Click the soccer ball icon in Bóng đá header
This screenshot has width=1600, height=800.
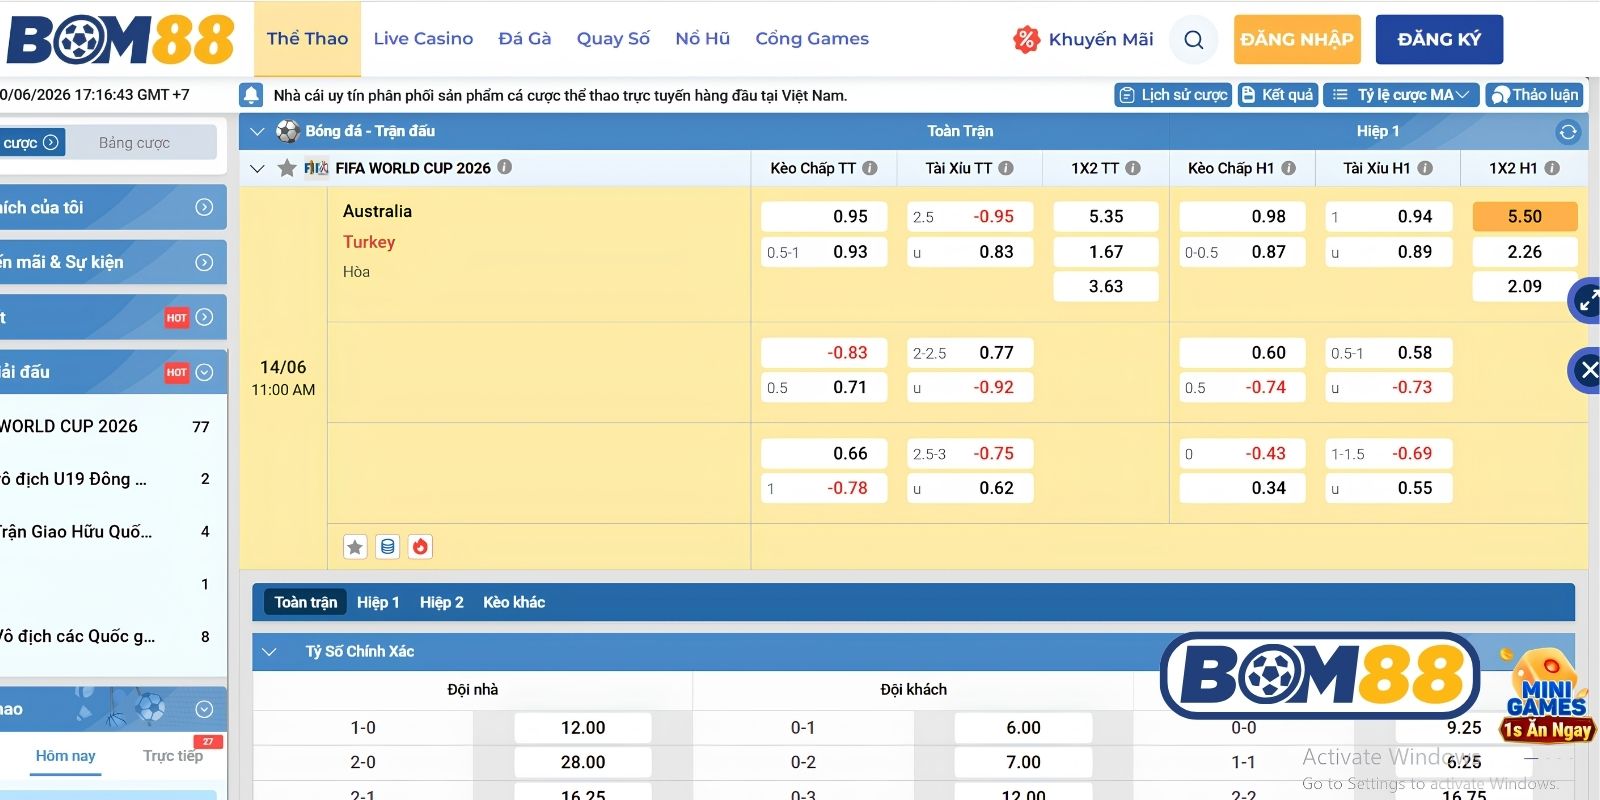[x=288, y=131]
